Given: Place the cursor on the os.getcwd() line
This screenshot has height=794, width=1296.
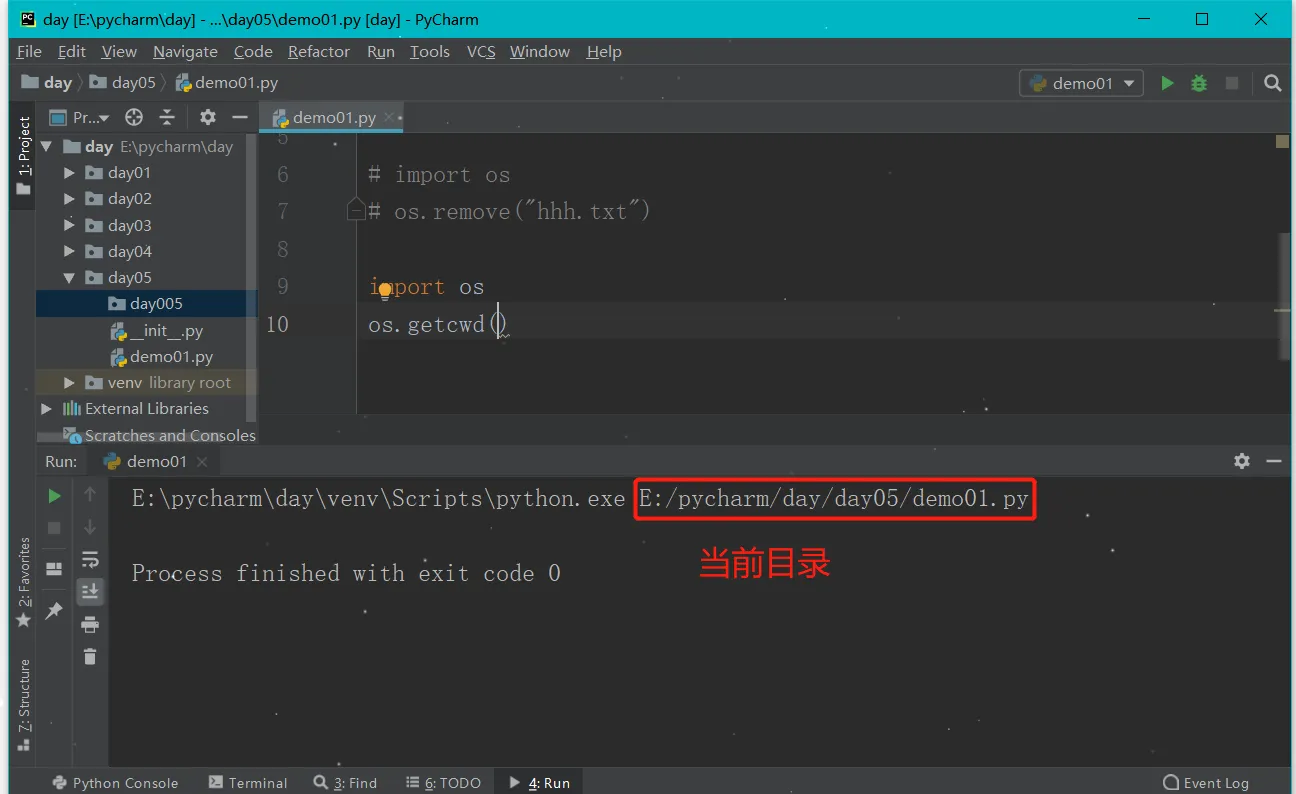Looking at the screenshot, I should (438, 324).
